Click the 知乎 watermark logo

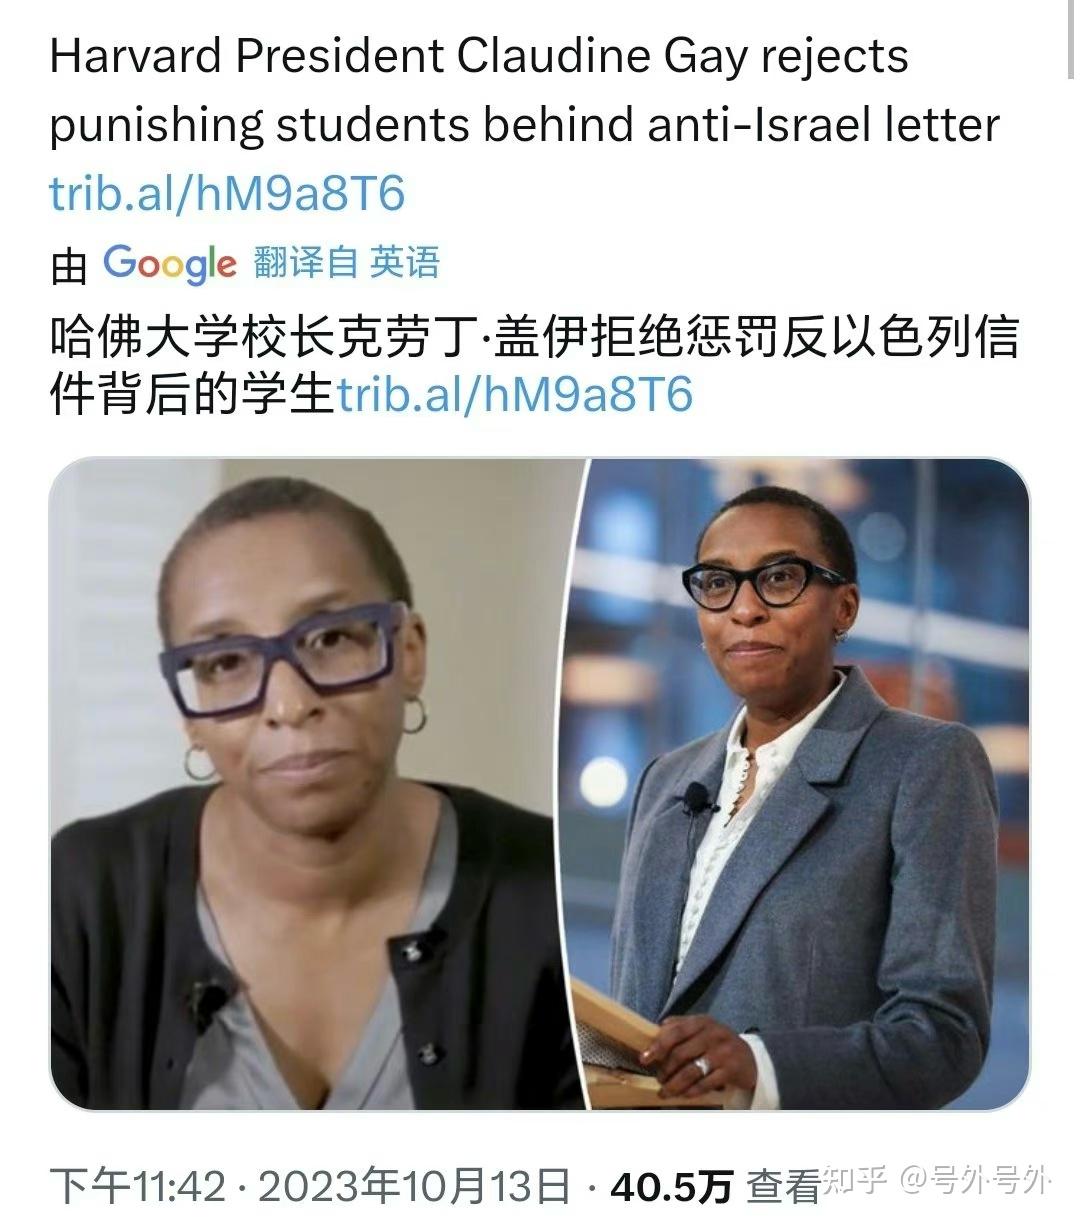click(x=855, y=1181)
